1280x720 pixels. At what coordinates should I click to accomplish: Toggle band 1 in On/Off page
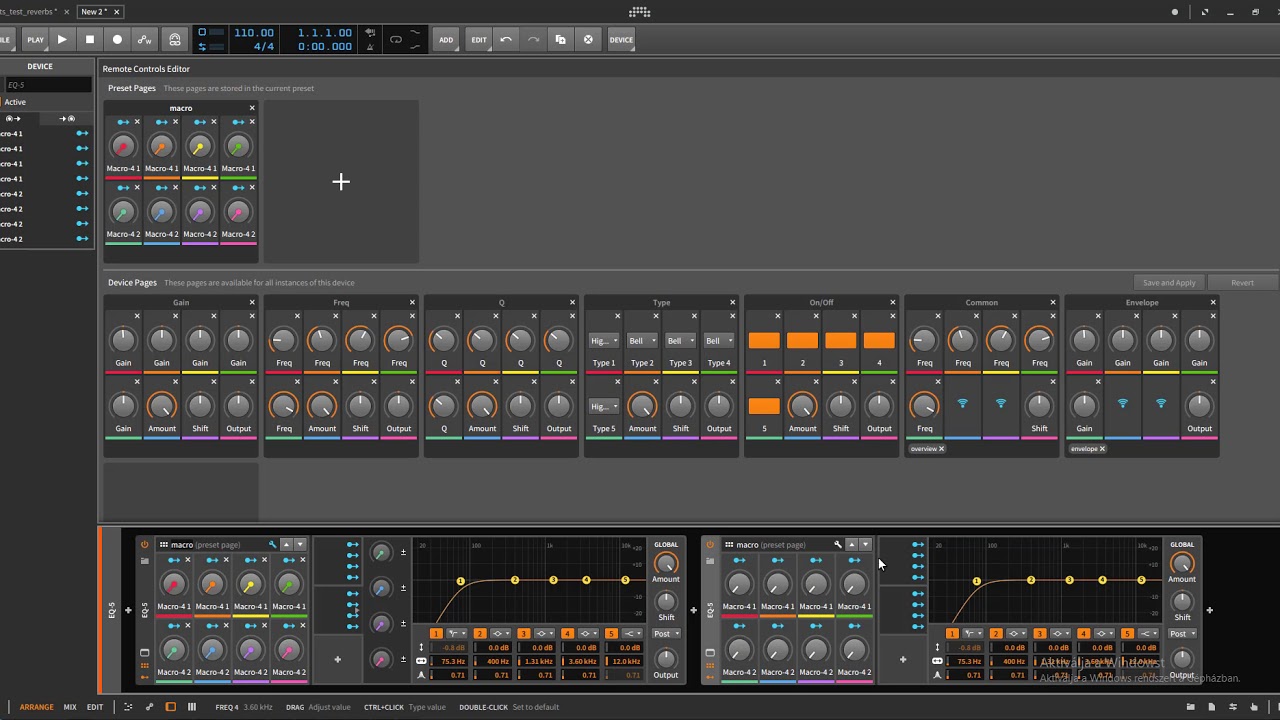click(x=764, y=341)
